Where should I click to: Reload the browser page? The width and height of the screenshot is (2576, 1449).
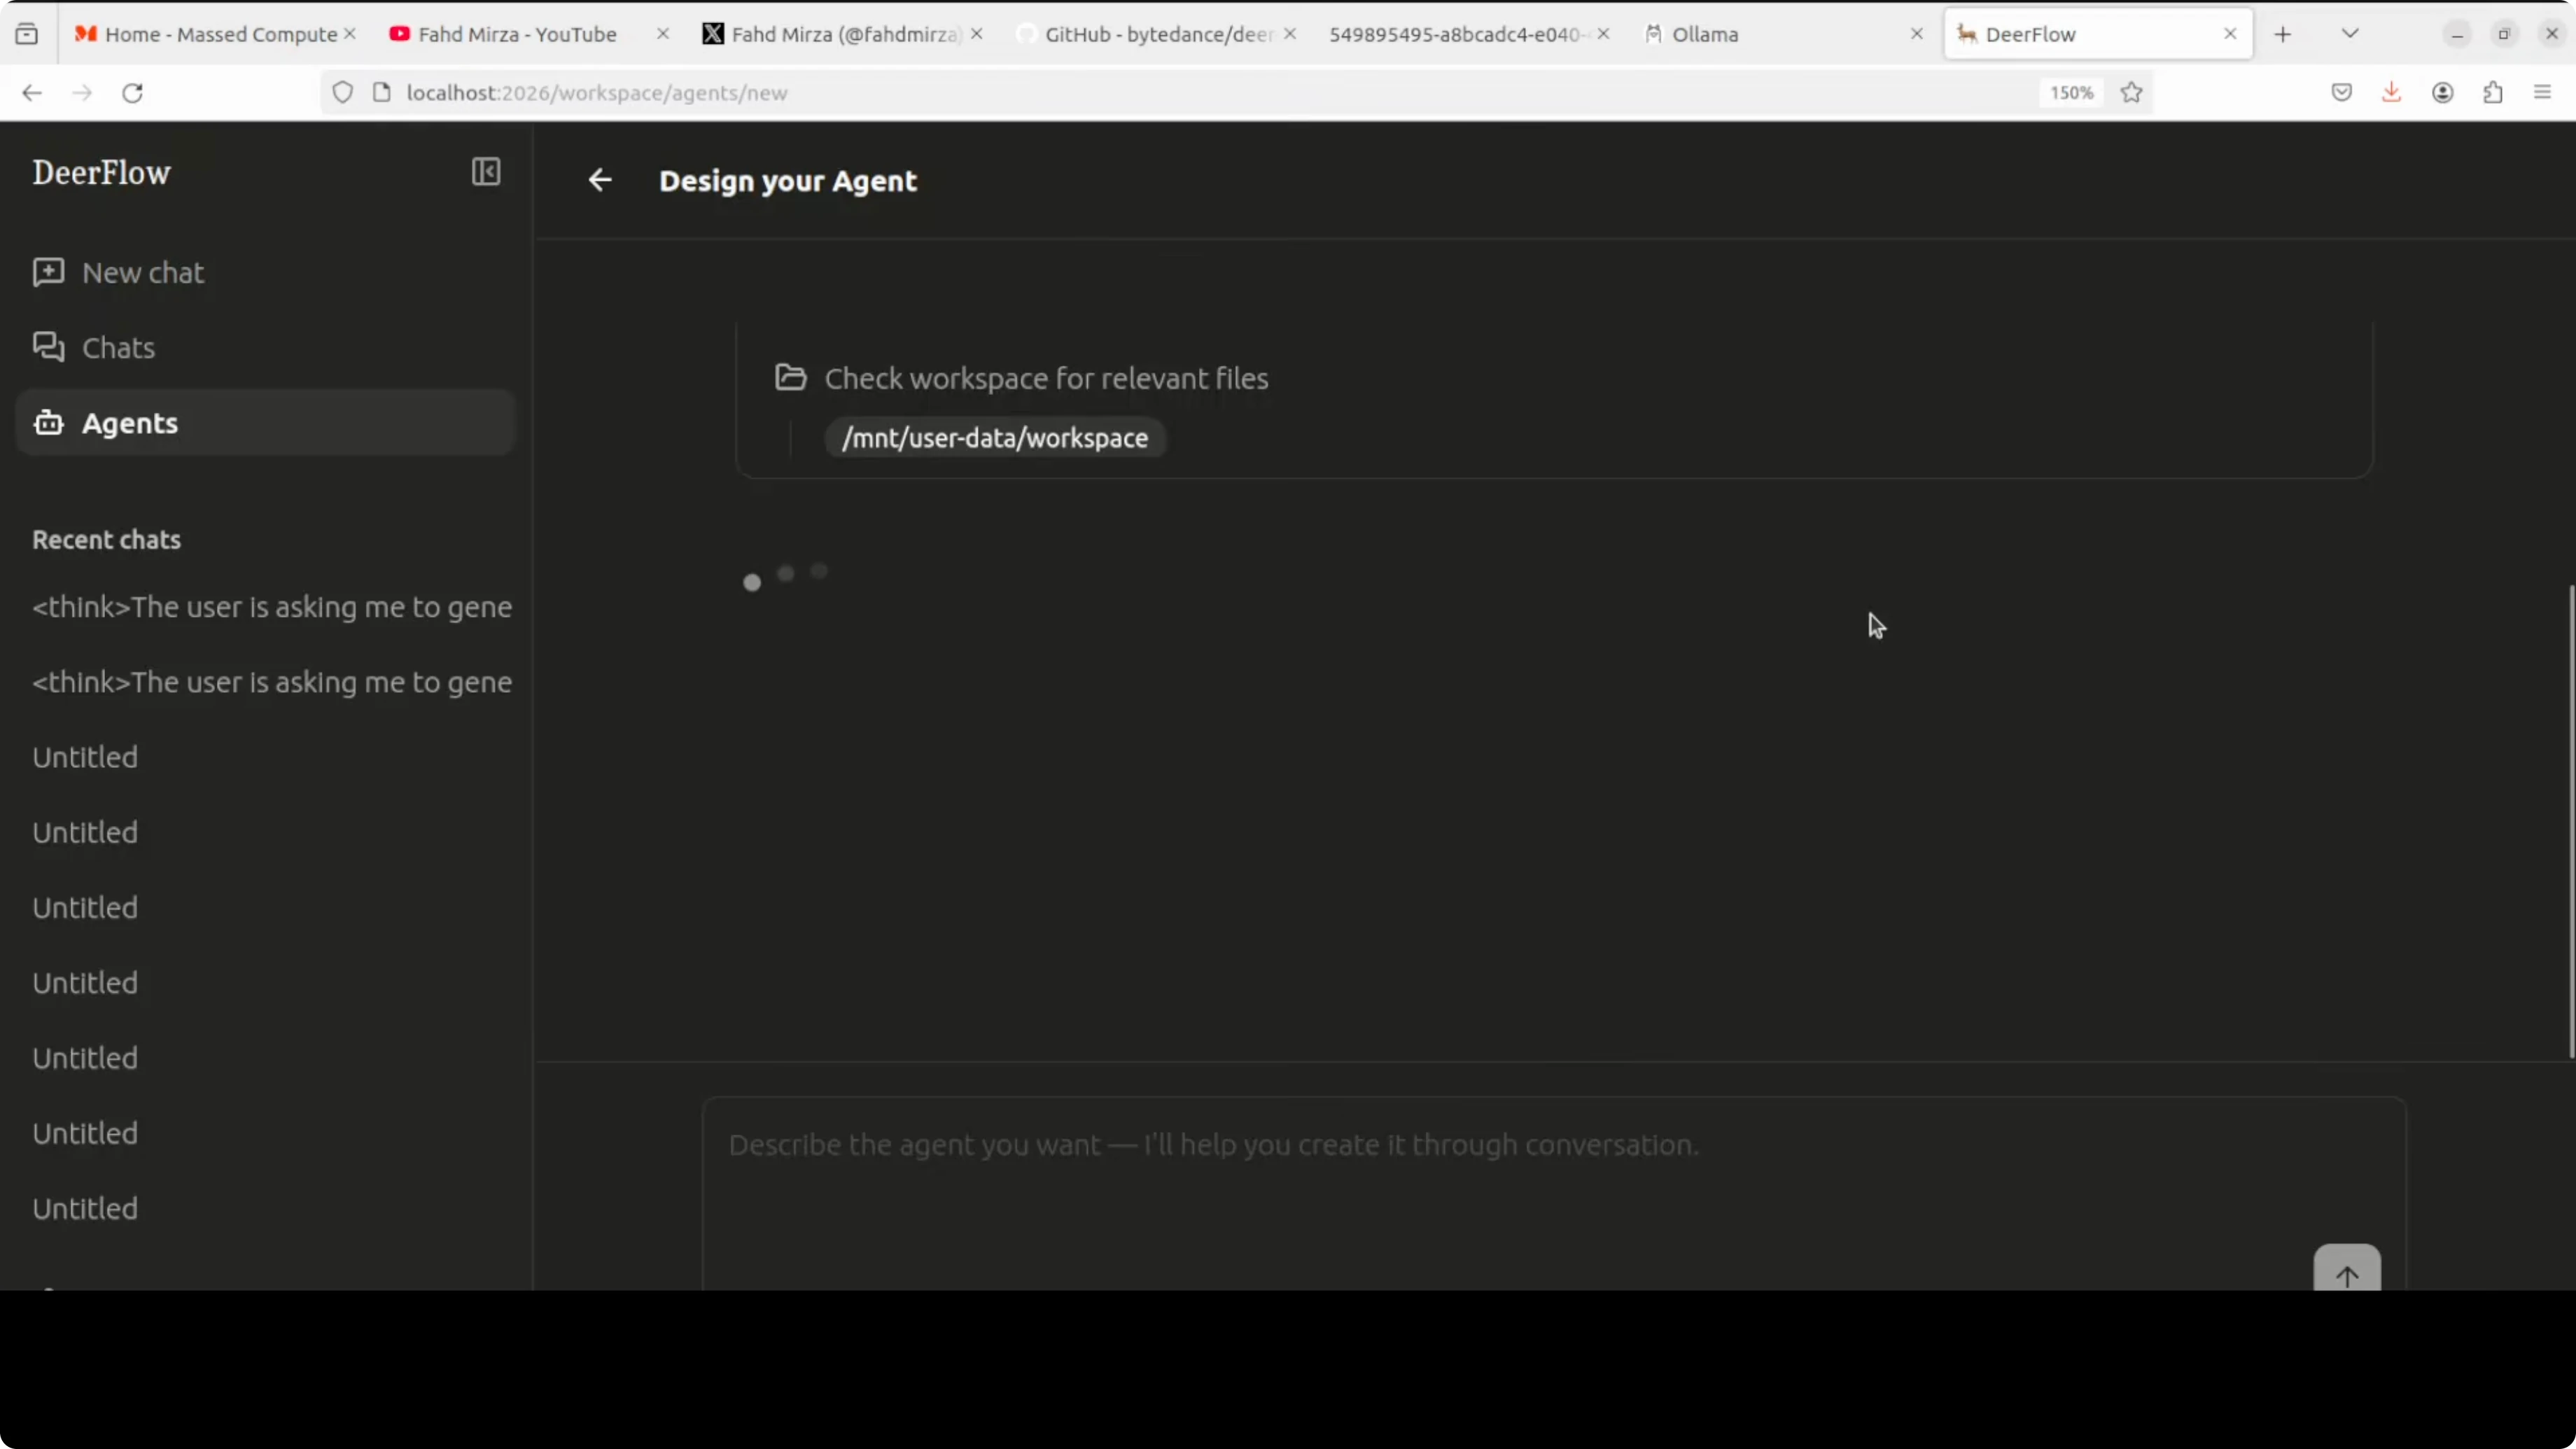pos(132,93)
